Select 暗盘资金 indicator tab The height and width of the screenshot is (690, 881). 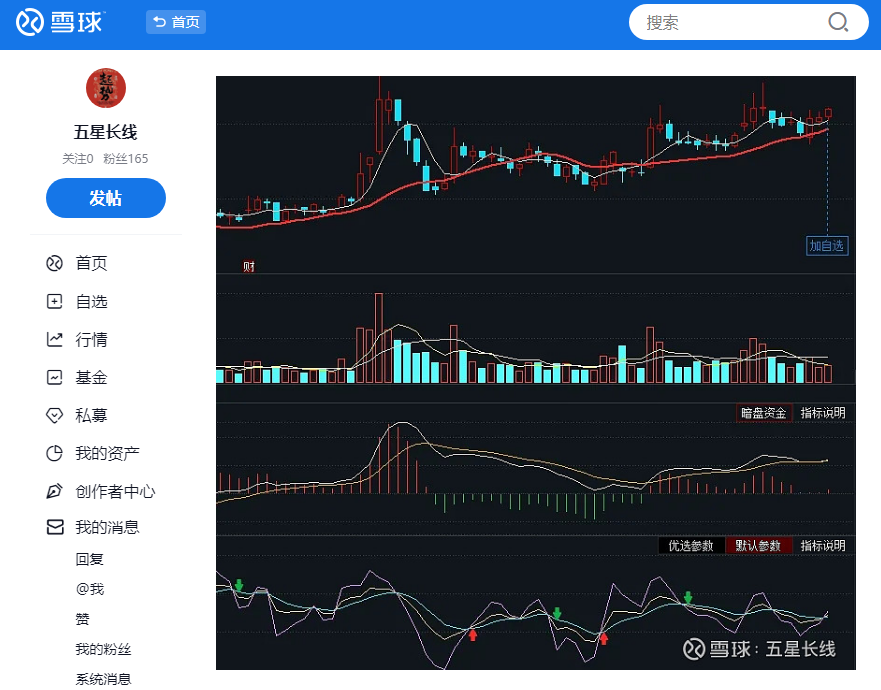click(764, 413)
